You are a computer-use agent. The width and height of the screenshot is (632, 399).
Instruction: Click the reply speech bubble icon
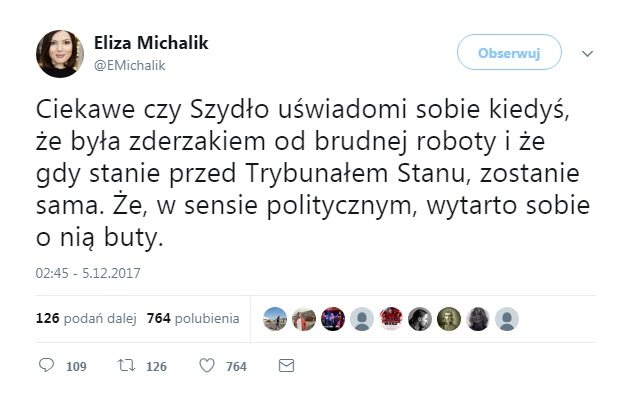pyautogui.click(x=46, y=365)
